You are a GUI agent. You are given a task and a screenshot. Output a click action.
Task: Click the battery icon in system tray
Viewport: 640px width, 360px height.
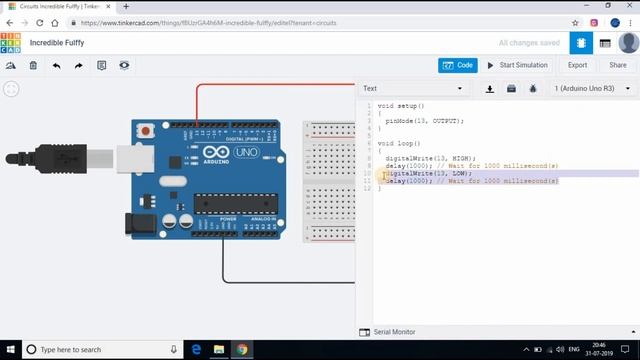click(538, 349)
